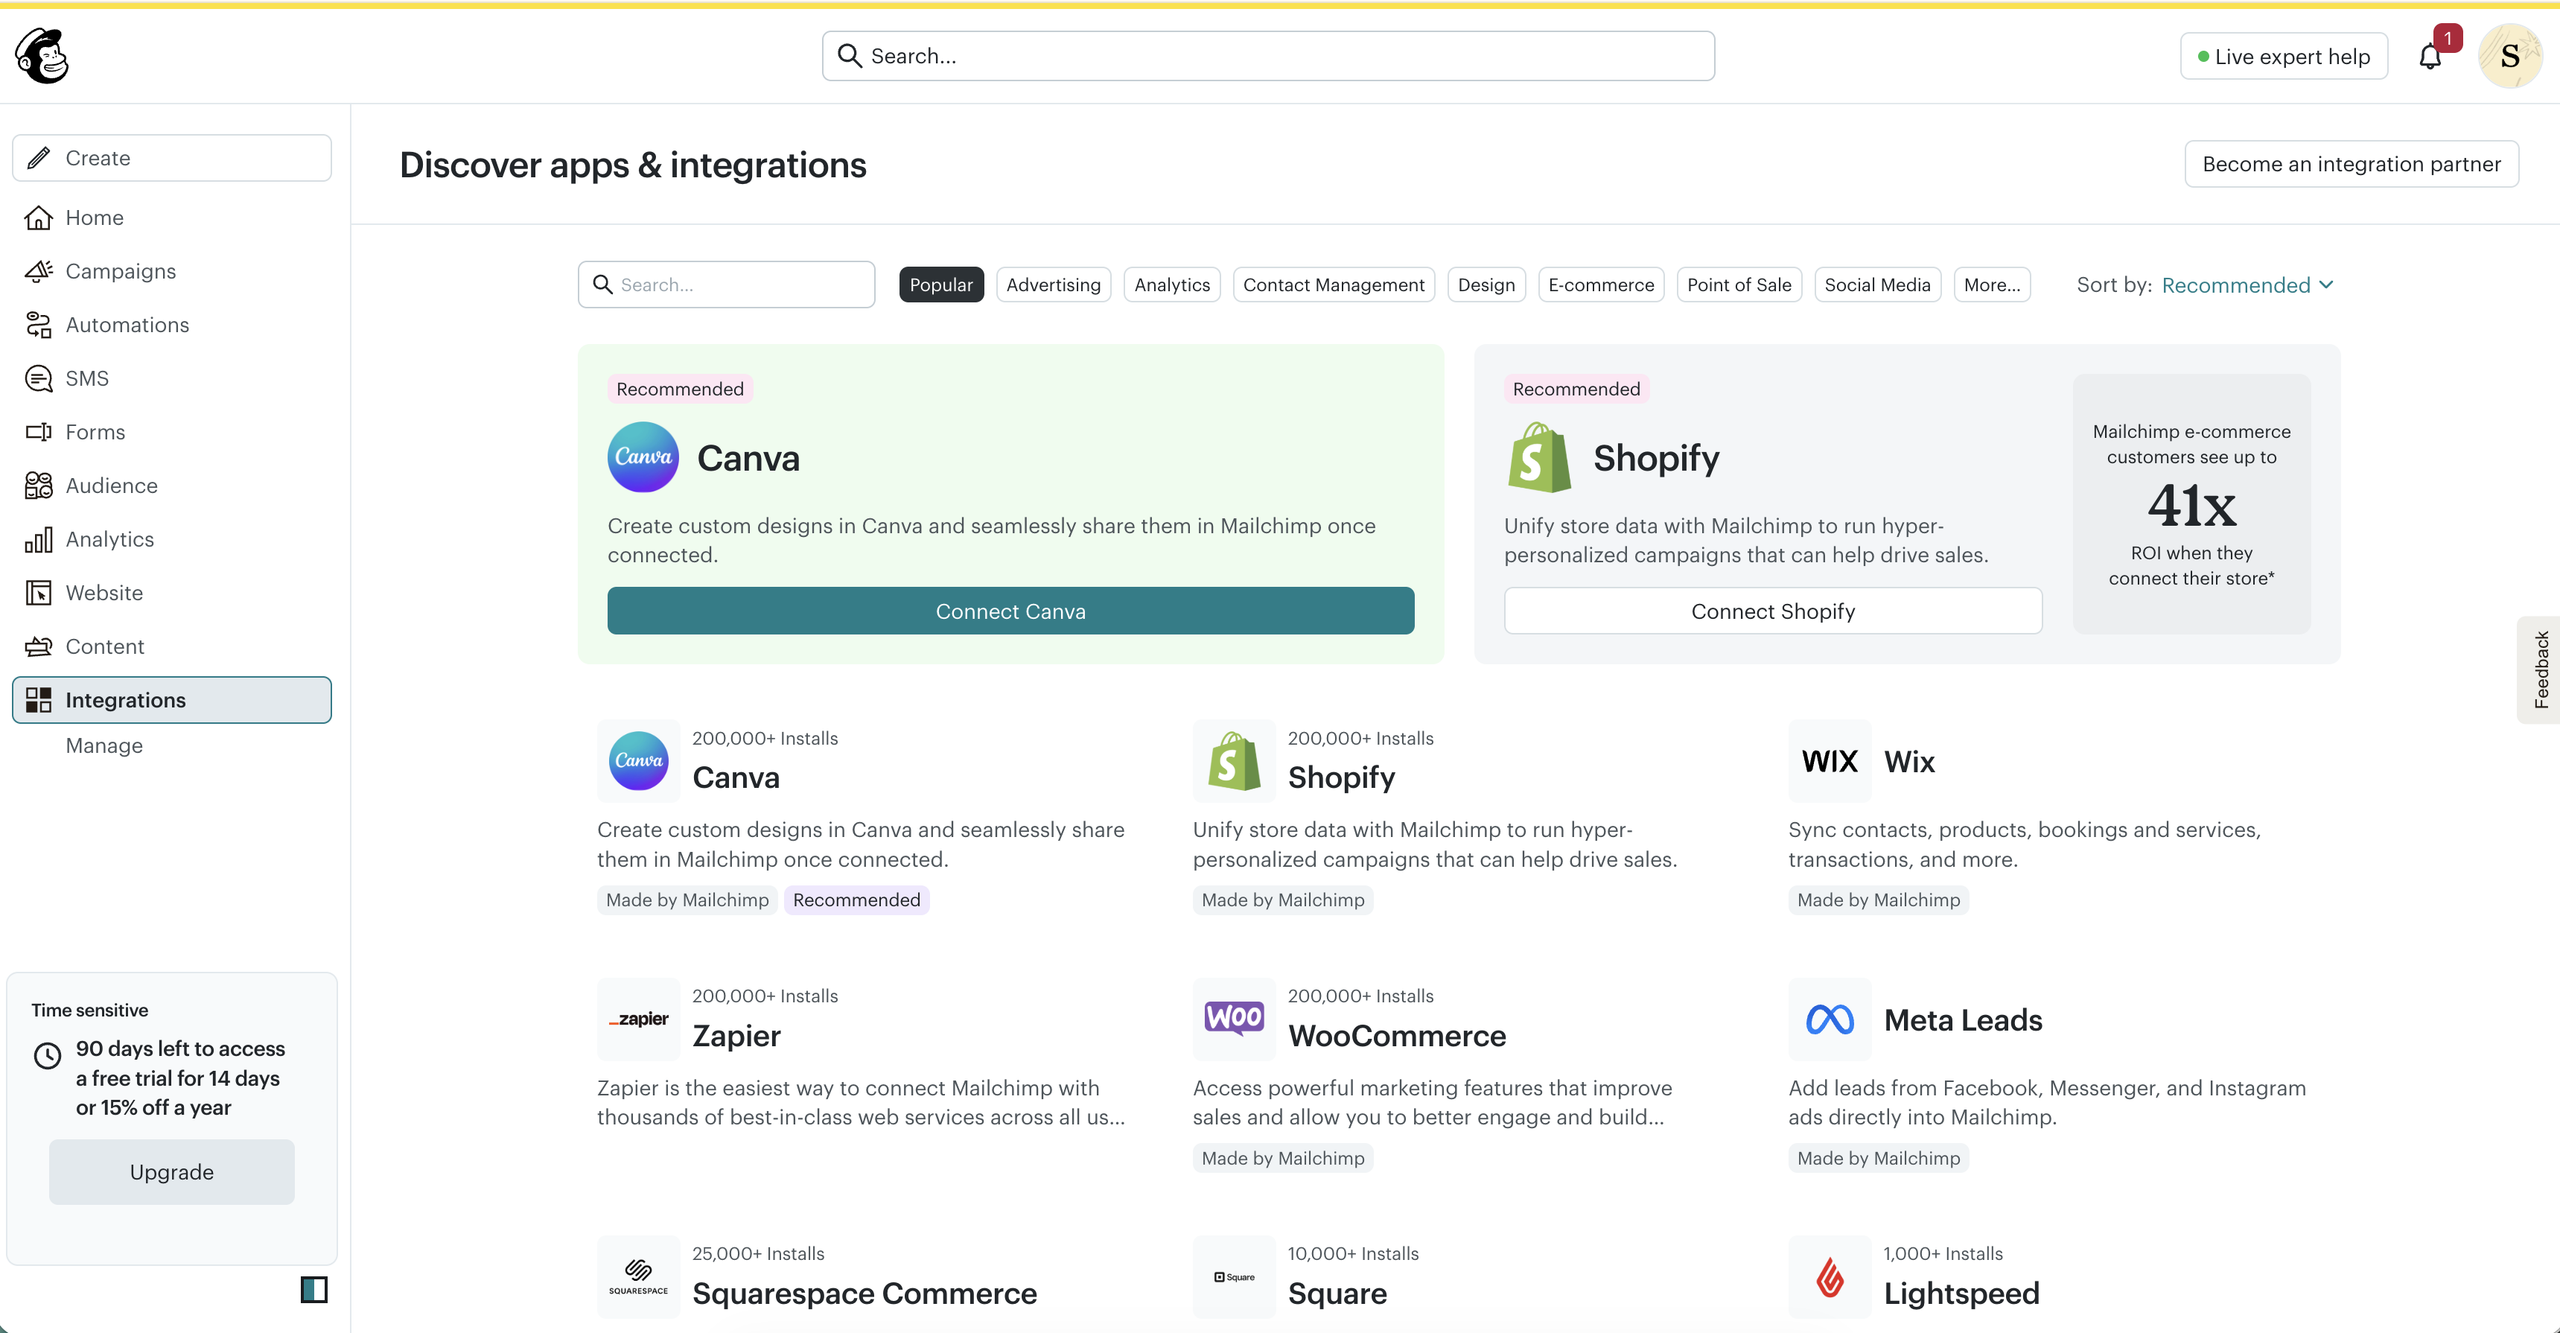The height and width of the screenshot is (1333, 2560).
Task: Open the Squarespace Commerce app title
Action: 864,1294
